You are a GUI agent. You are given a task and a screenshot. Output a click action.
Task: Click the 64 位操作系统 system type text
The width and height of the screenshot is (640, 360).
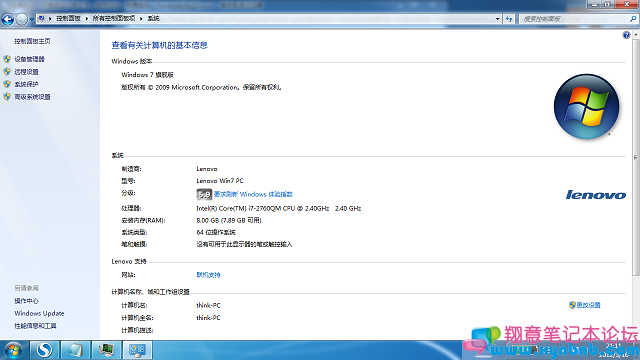pos(216,232)
